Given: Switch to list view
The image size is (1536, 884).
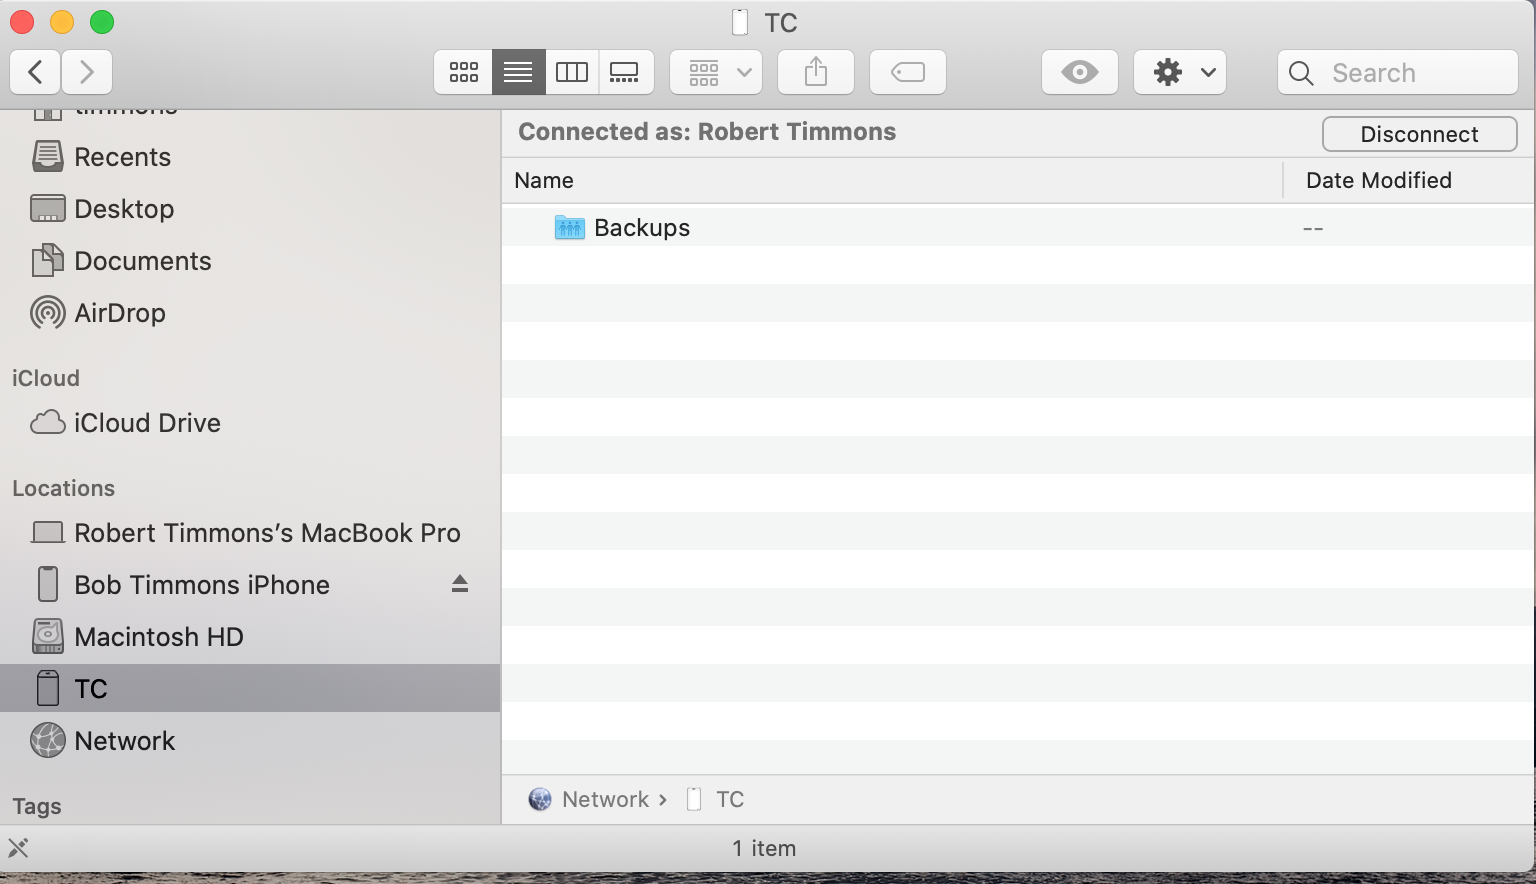Looking at the screenshot, I should (x=518, y=72).
